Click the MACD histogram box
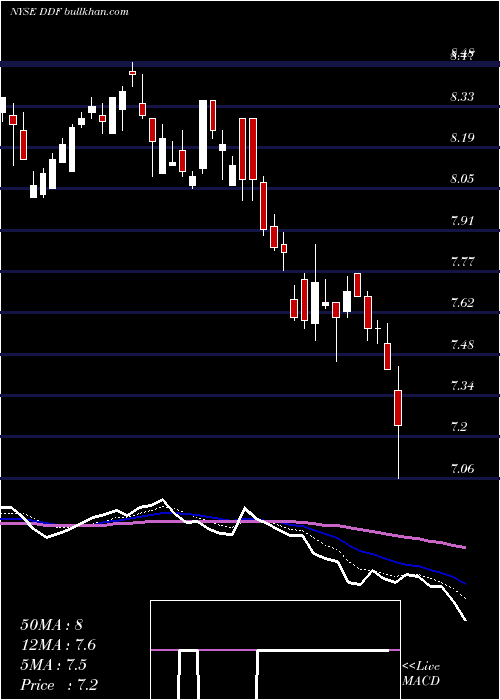This screenshot has height=700, width=500. click(275, 650)
